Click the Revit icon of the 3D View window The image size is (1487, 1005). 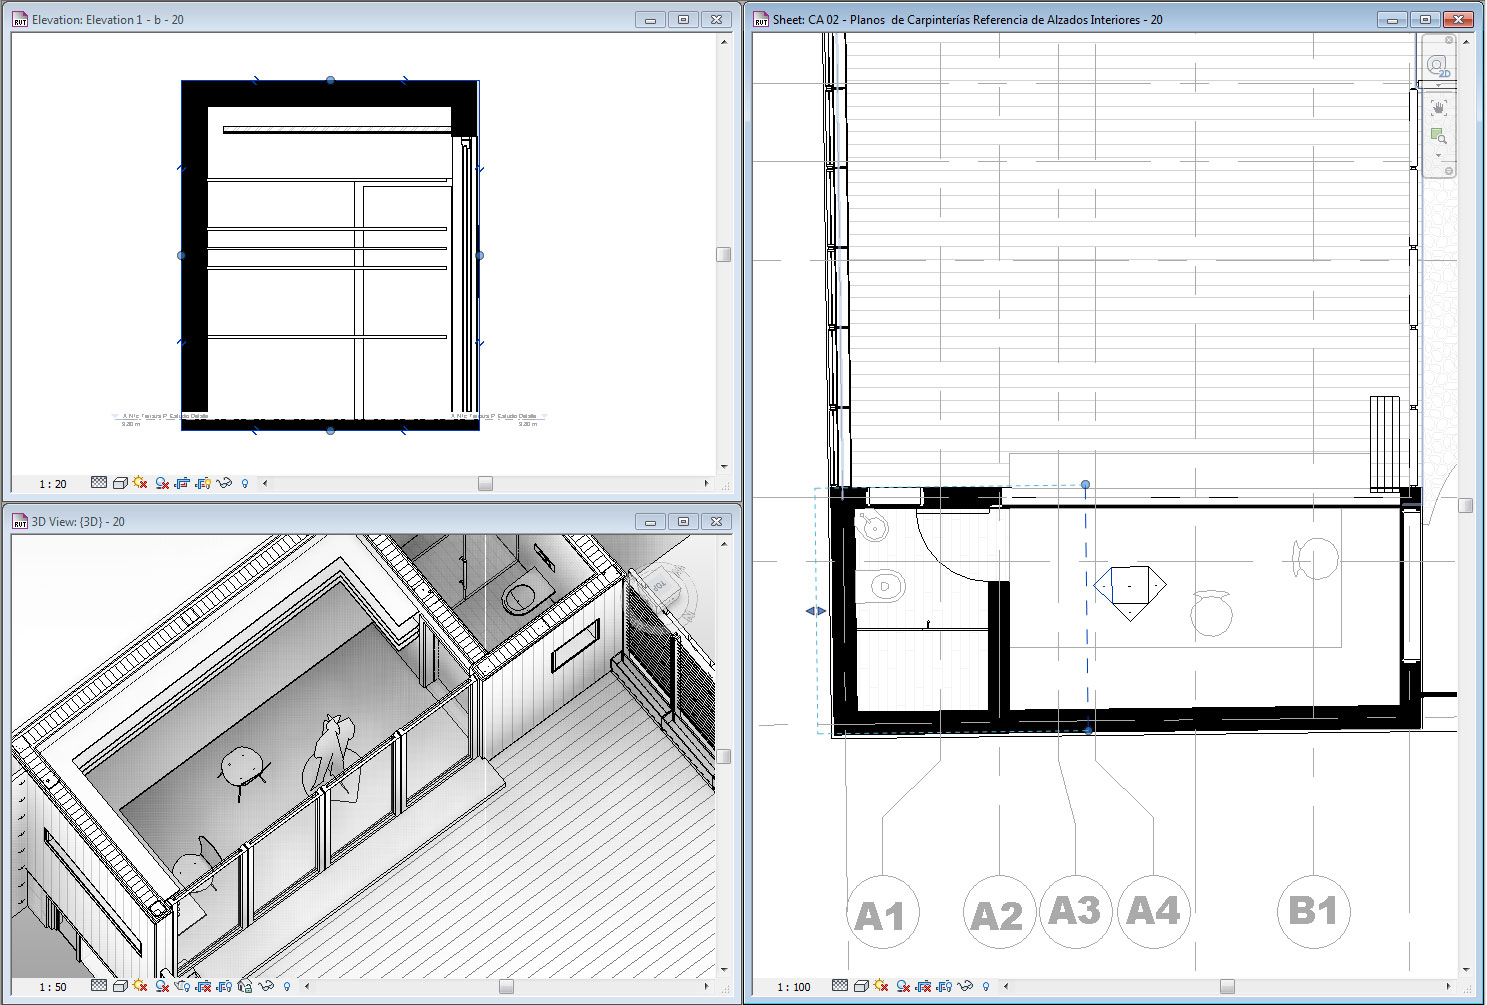[x=20, y=522]
